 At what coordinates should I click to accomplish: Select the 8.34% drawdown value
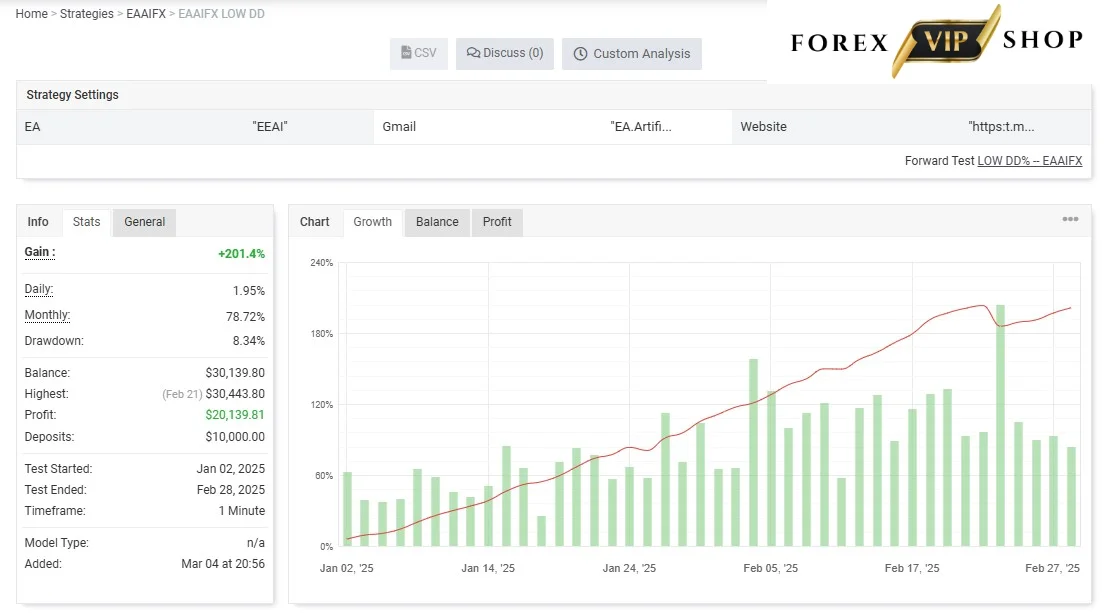pos(249,341)
